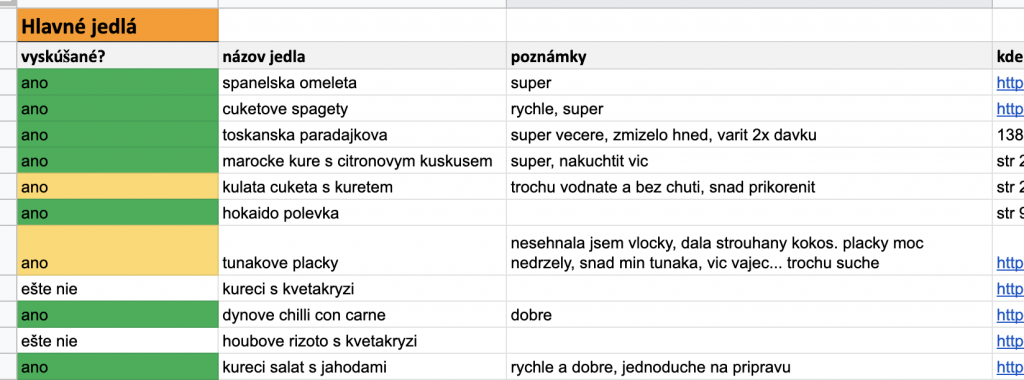This screenshot has width=1024, height=380.
Task: Click the note starting "nesehnala jsem vlocky"
Action: tap(748, 251)
